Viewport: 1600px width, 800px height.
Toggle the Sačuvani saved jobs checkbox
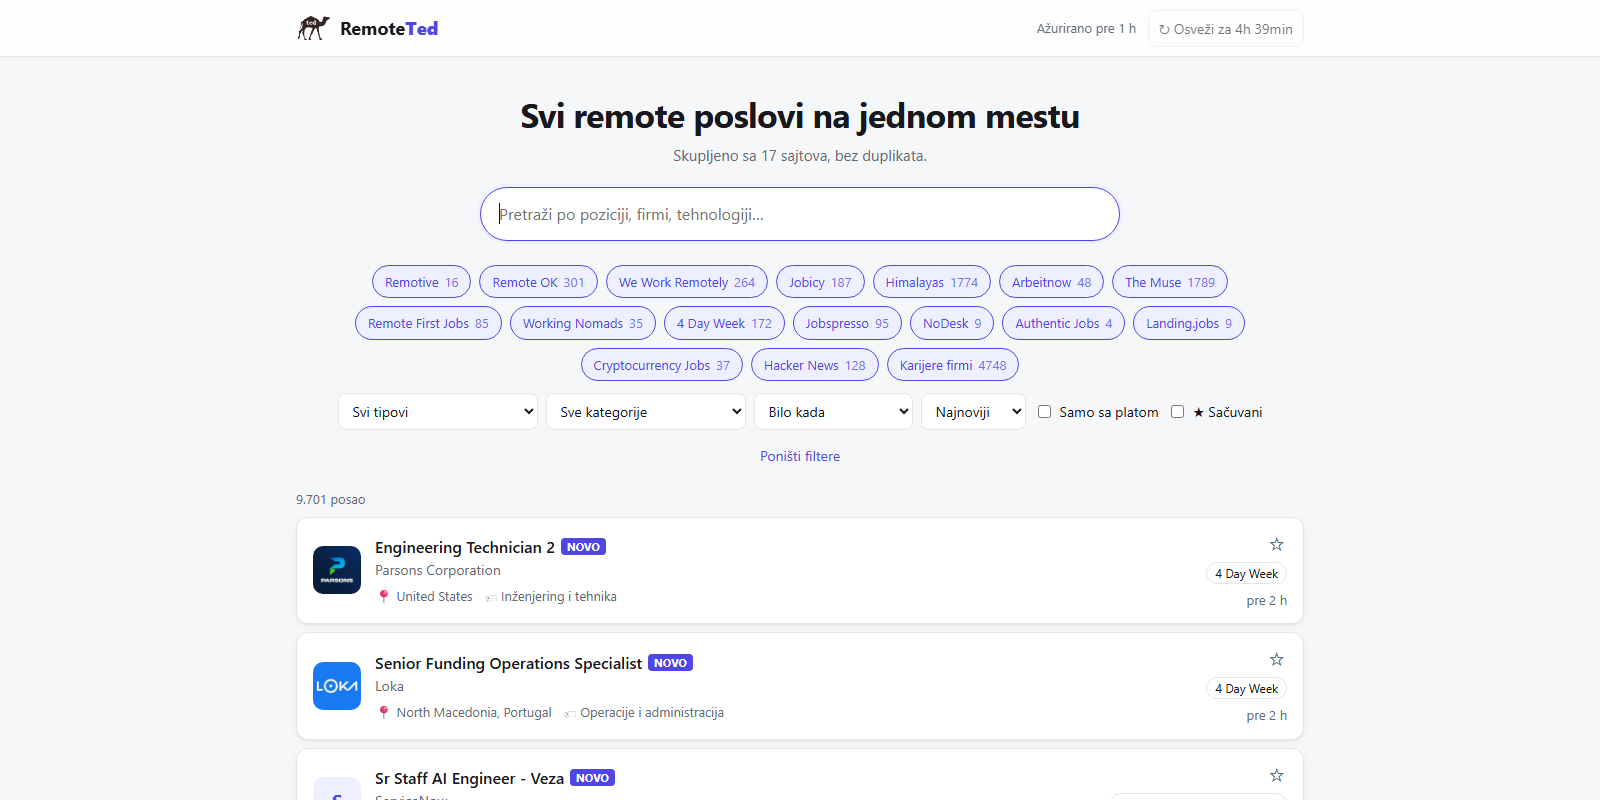point(1177,412)
